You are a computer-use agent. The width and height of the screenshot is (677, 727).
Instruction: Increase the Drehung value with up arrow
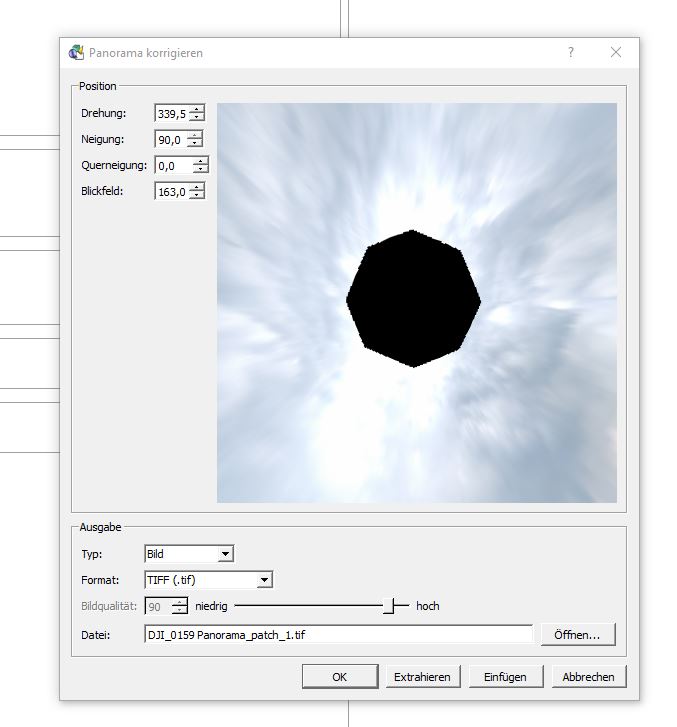196,110
